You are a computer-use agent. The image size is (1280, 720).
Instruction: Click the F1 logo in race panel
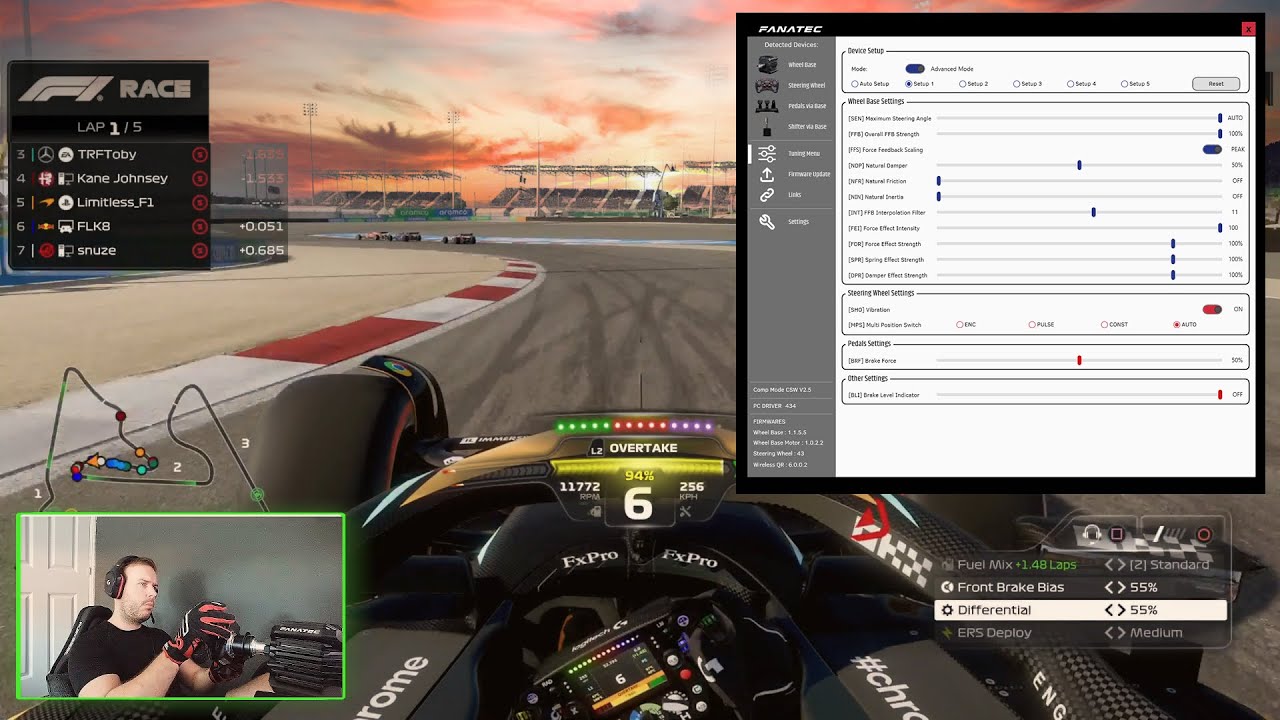pyautogui.click(x=66, y=89)
